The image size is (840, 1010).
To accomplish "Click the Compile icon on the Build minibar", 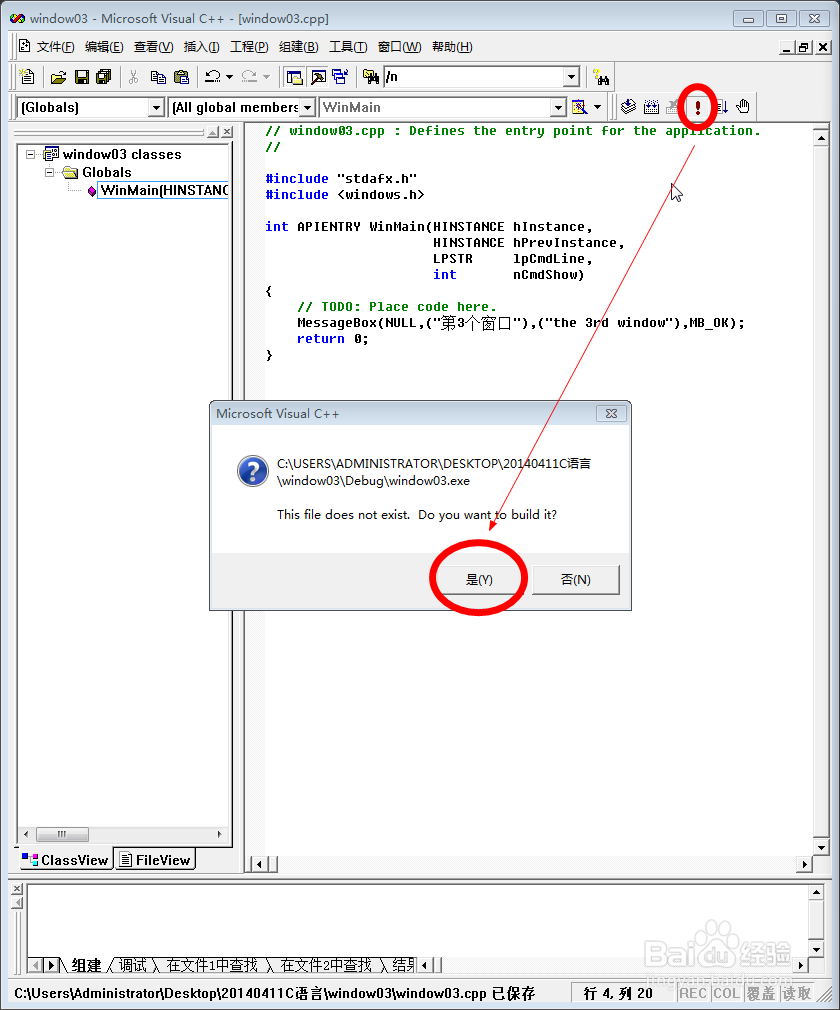I will (x=628, y=107).
